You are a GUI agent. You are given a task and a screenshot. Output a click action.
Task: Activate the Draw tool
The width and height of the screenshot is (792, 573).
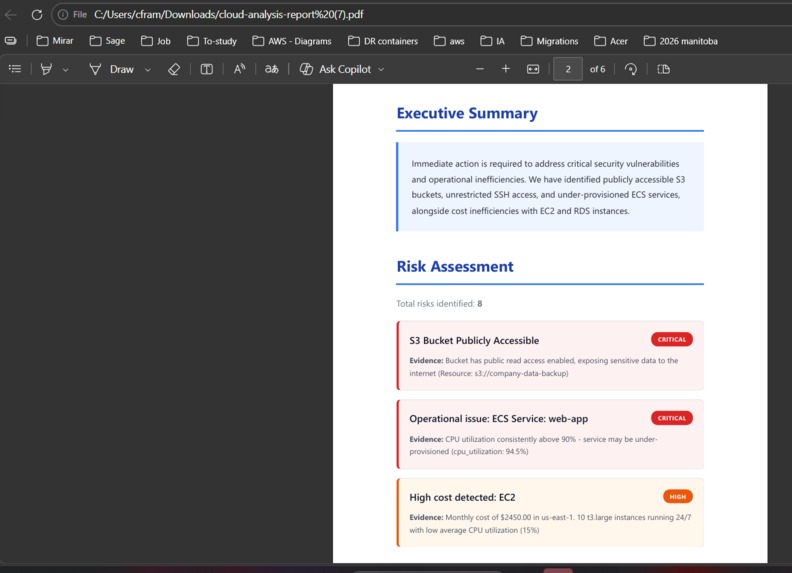click(112, 69)
